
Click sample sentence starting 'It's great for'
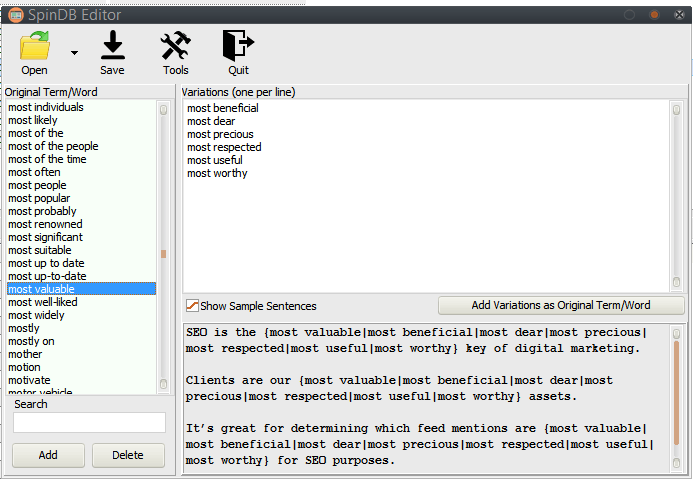(x=420, y=444)
